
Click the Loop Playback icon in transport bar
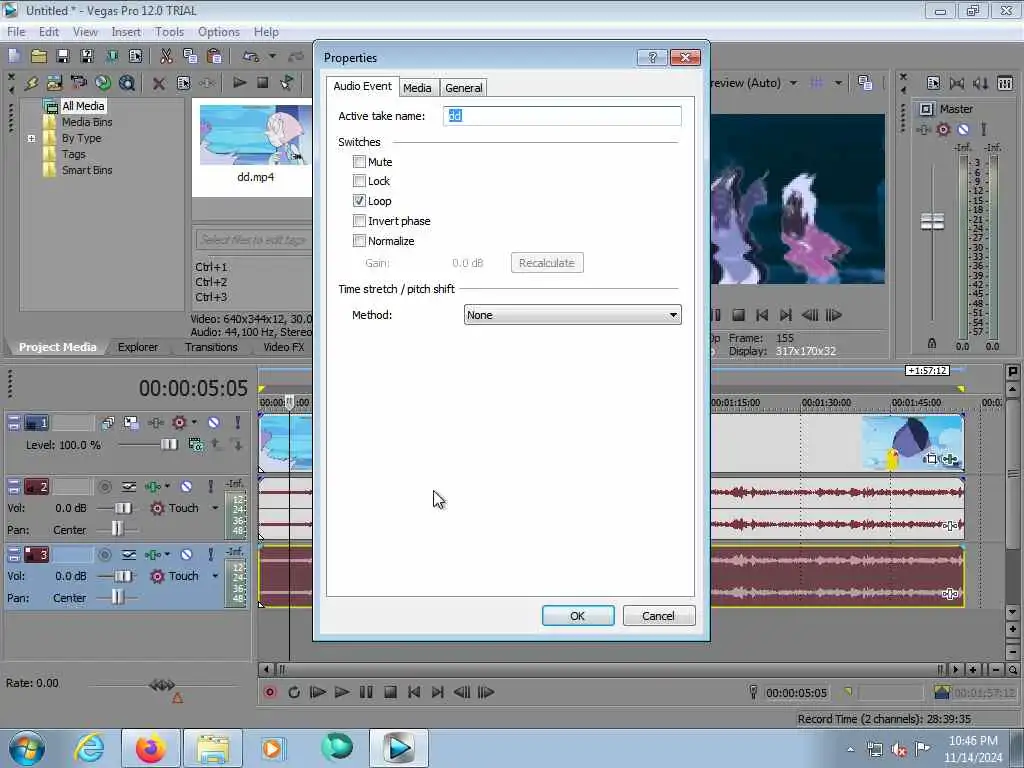(294, 692)
